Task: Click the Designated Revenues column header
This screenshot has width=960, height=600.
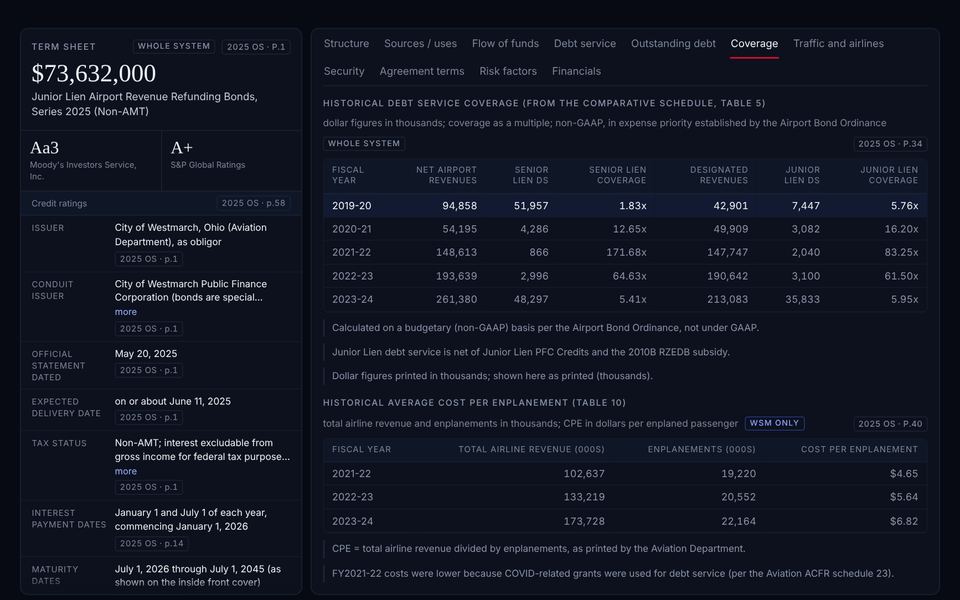Action: coord(719,175)
